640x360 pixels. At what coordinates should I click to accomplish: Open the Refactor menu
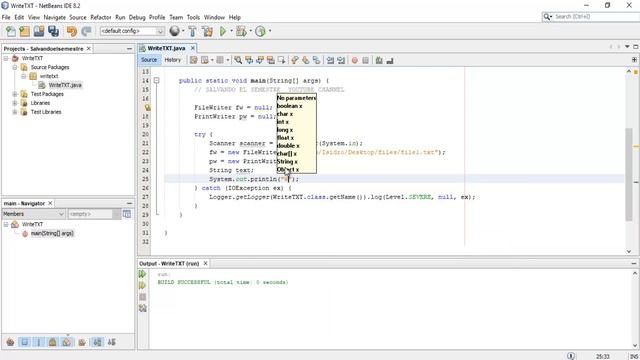coord(100,17)
